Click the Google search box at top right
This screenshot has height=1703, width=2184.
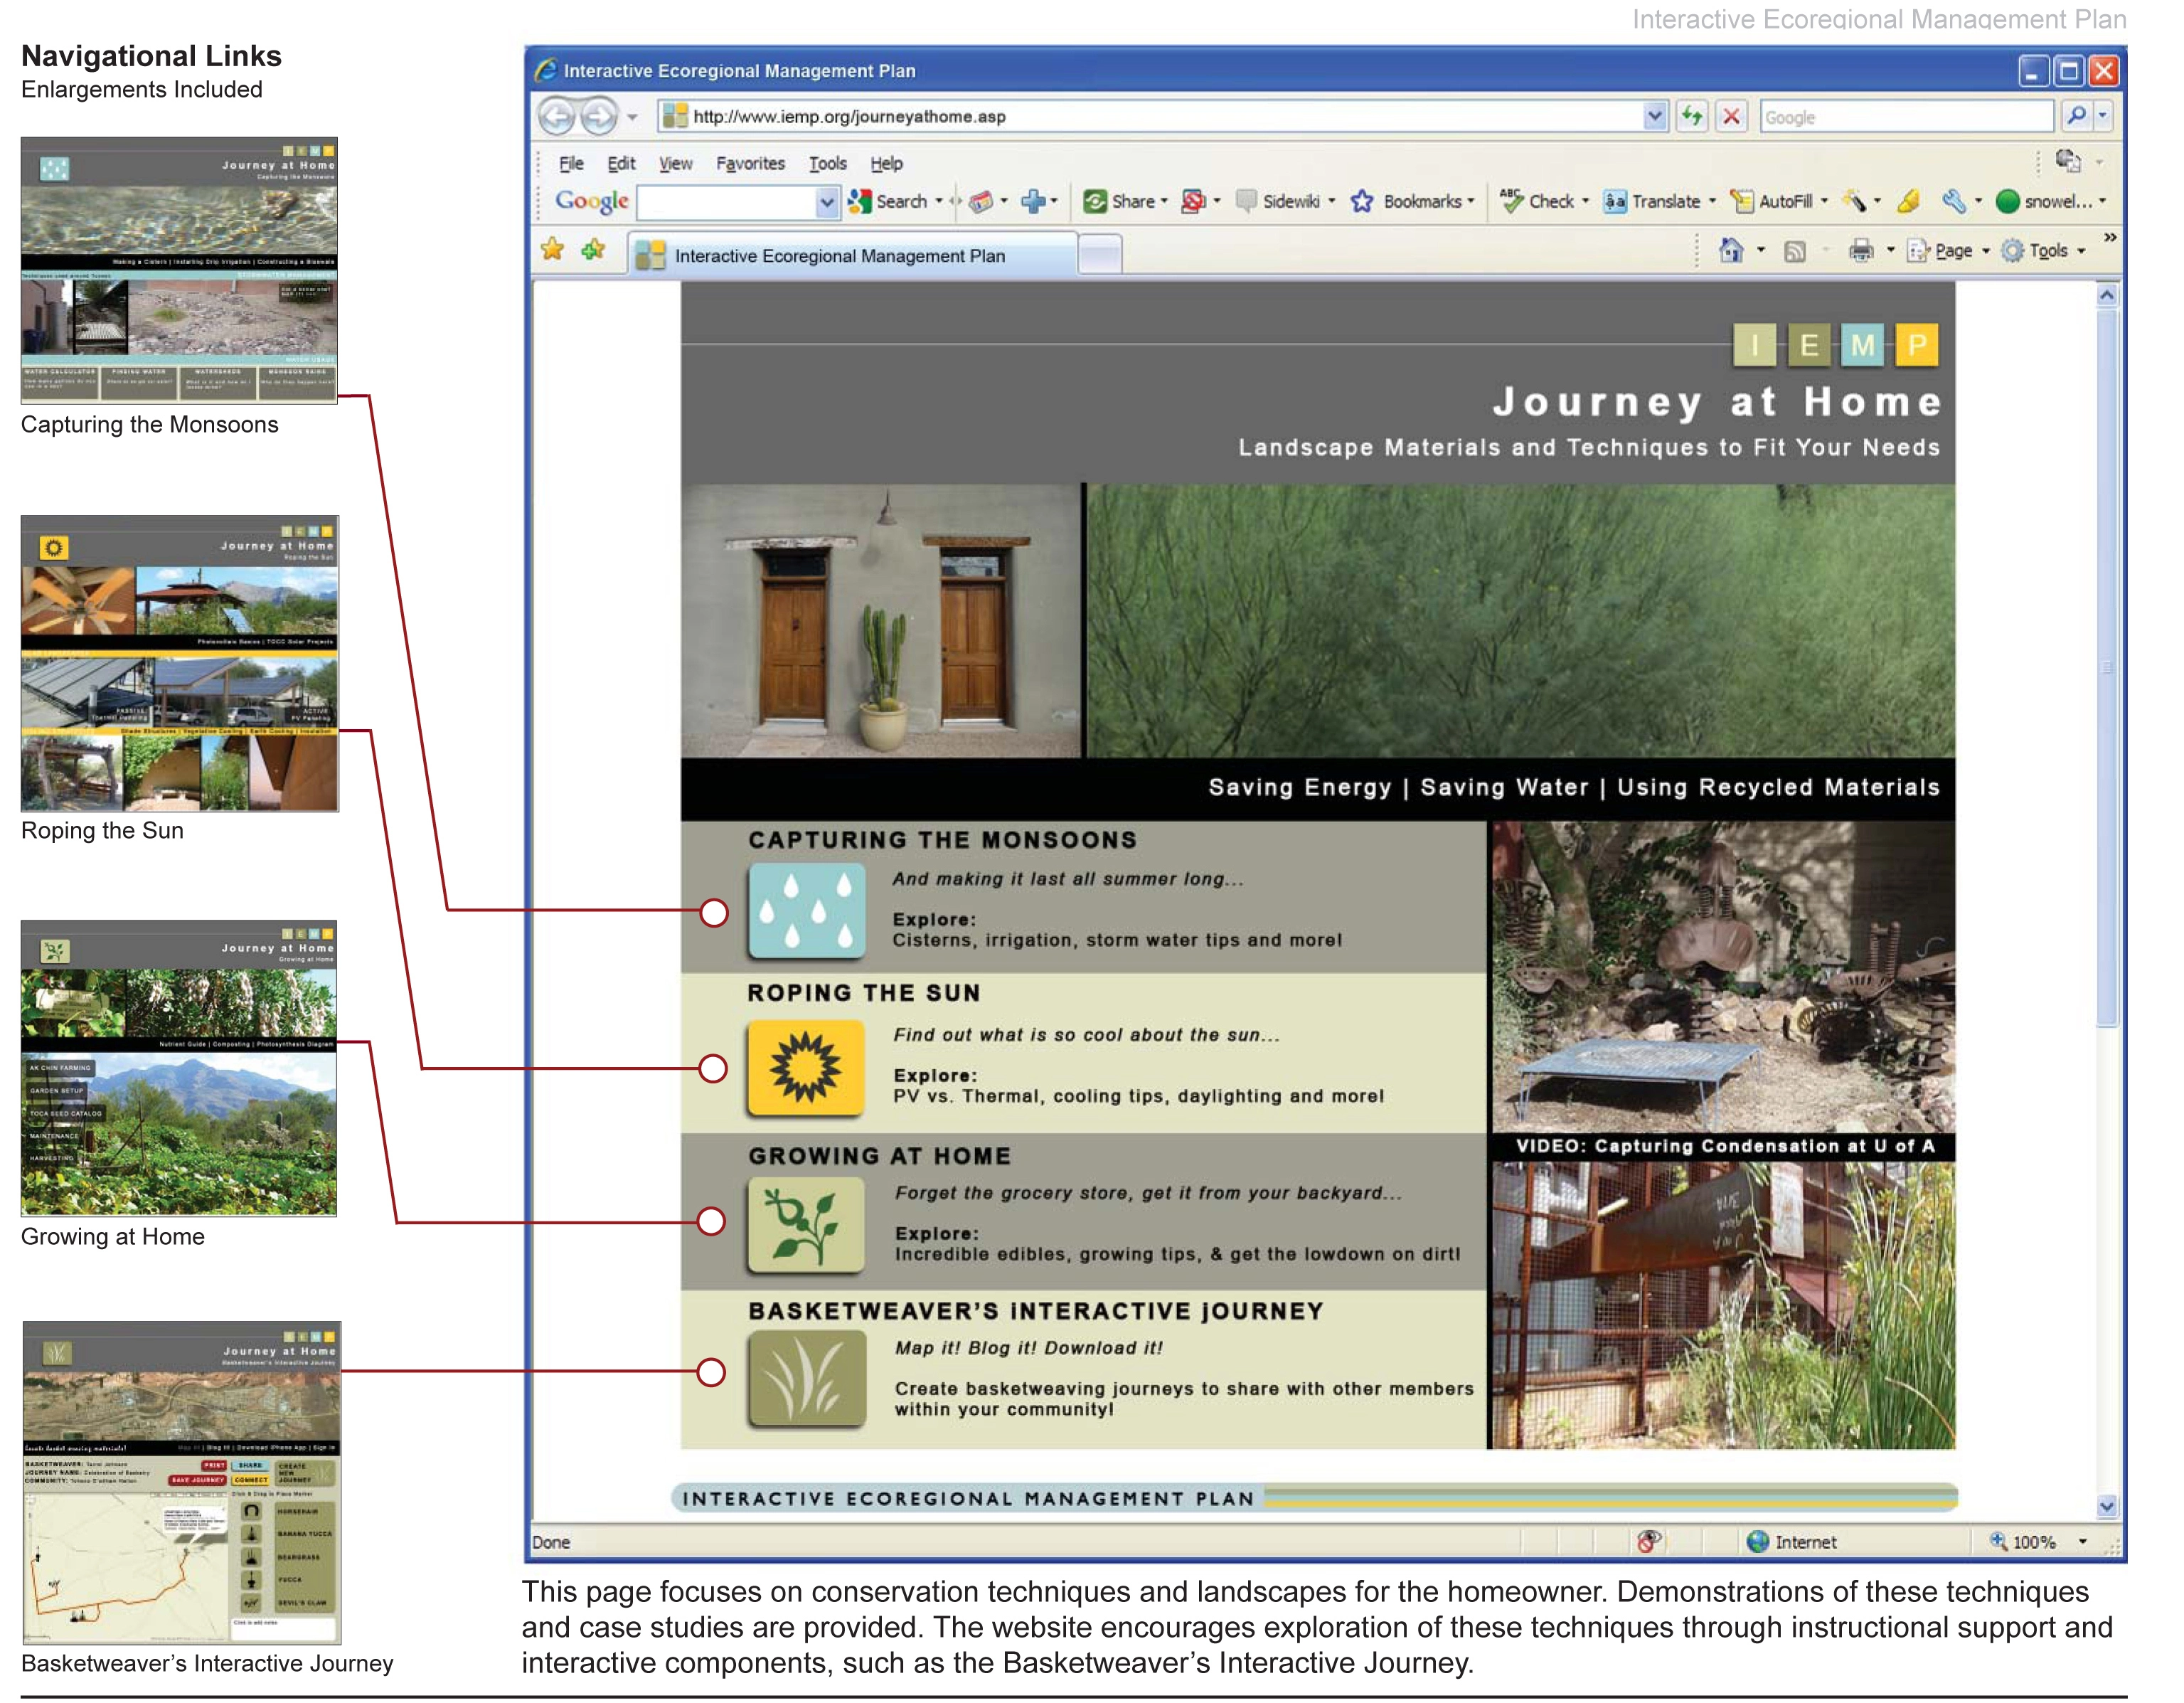tap(1906, 116)
